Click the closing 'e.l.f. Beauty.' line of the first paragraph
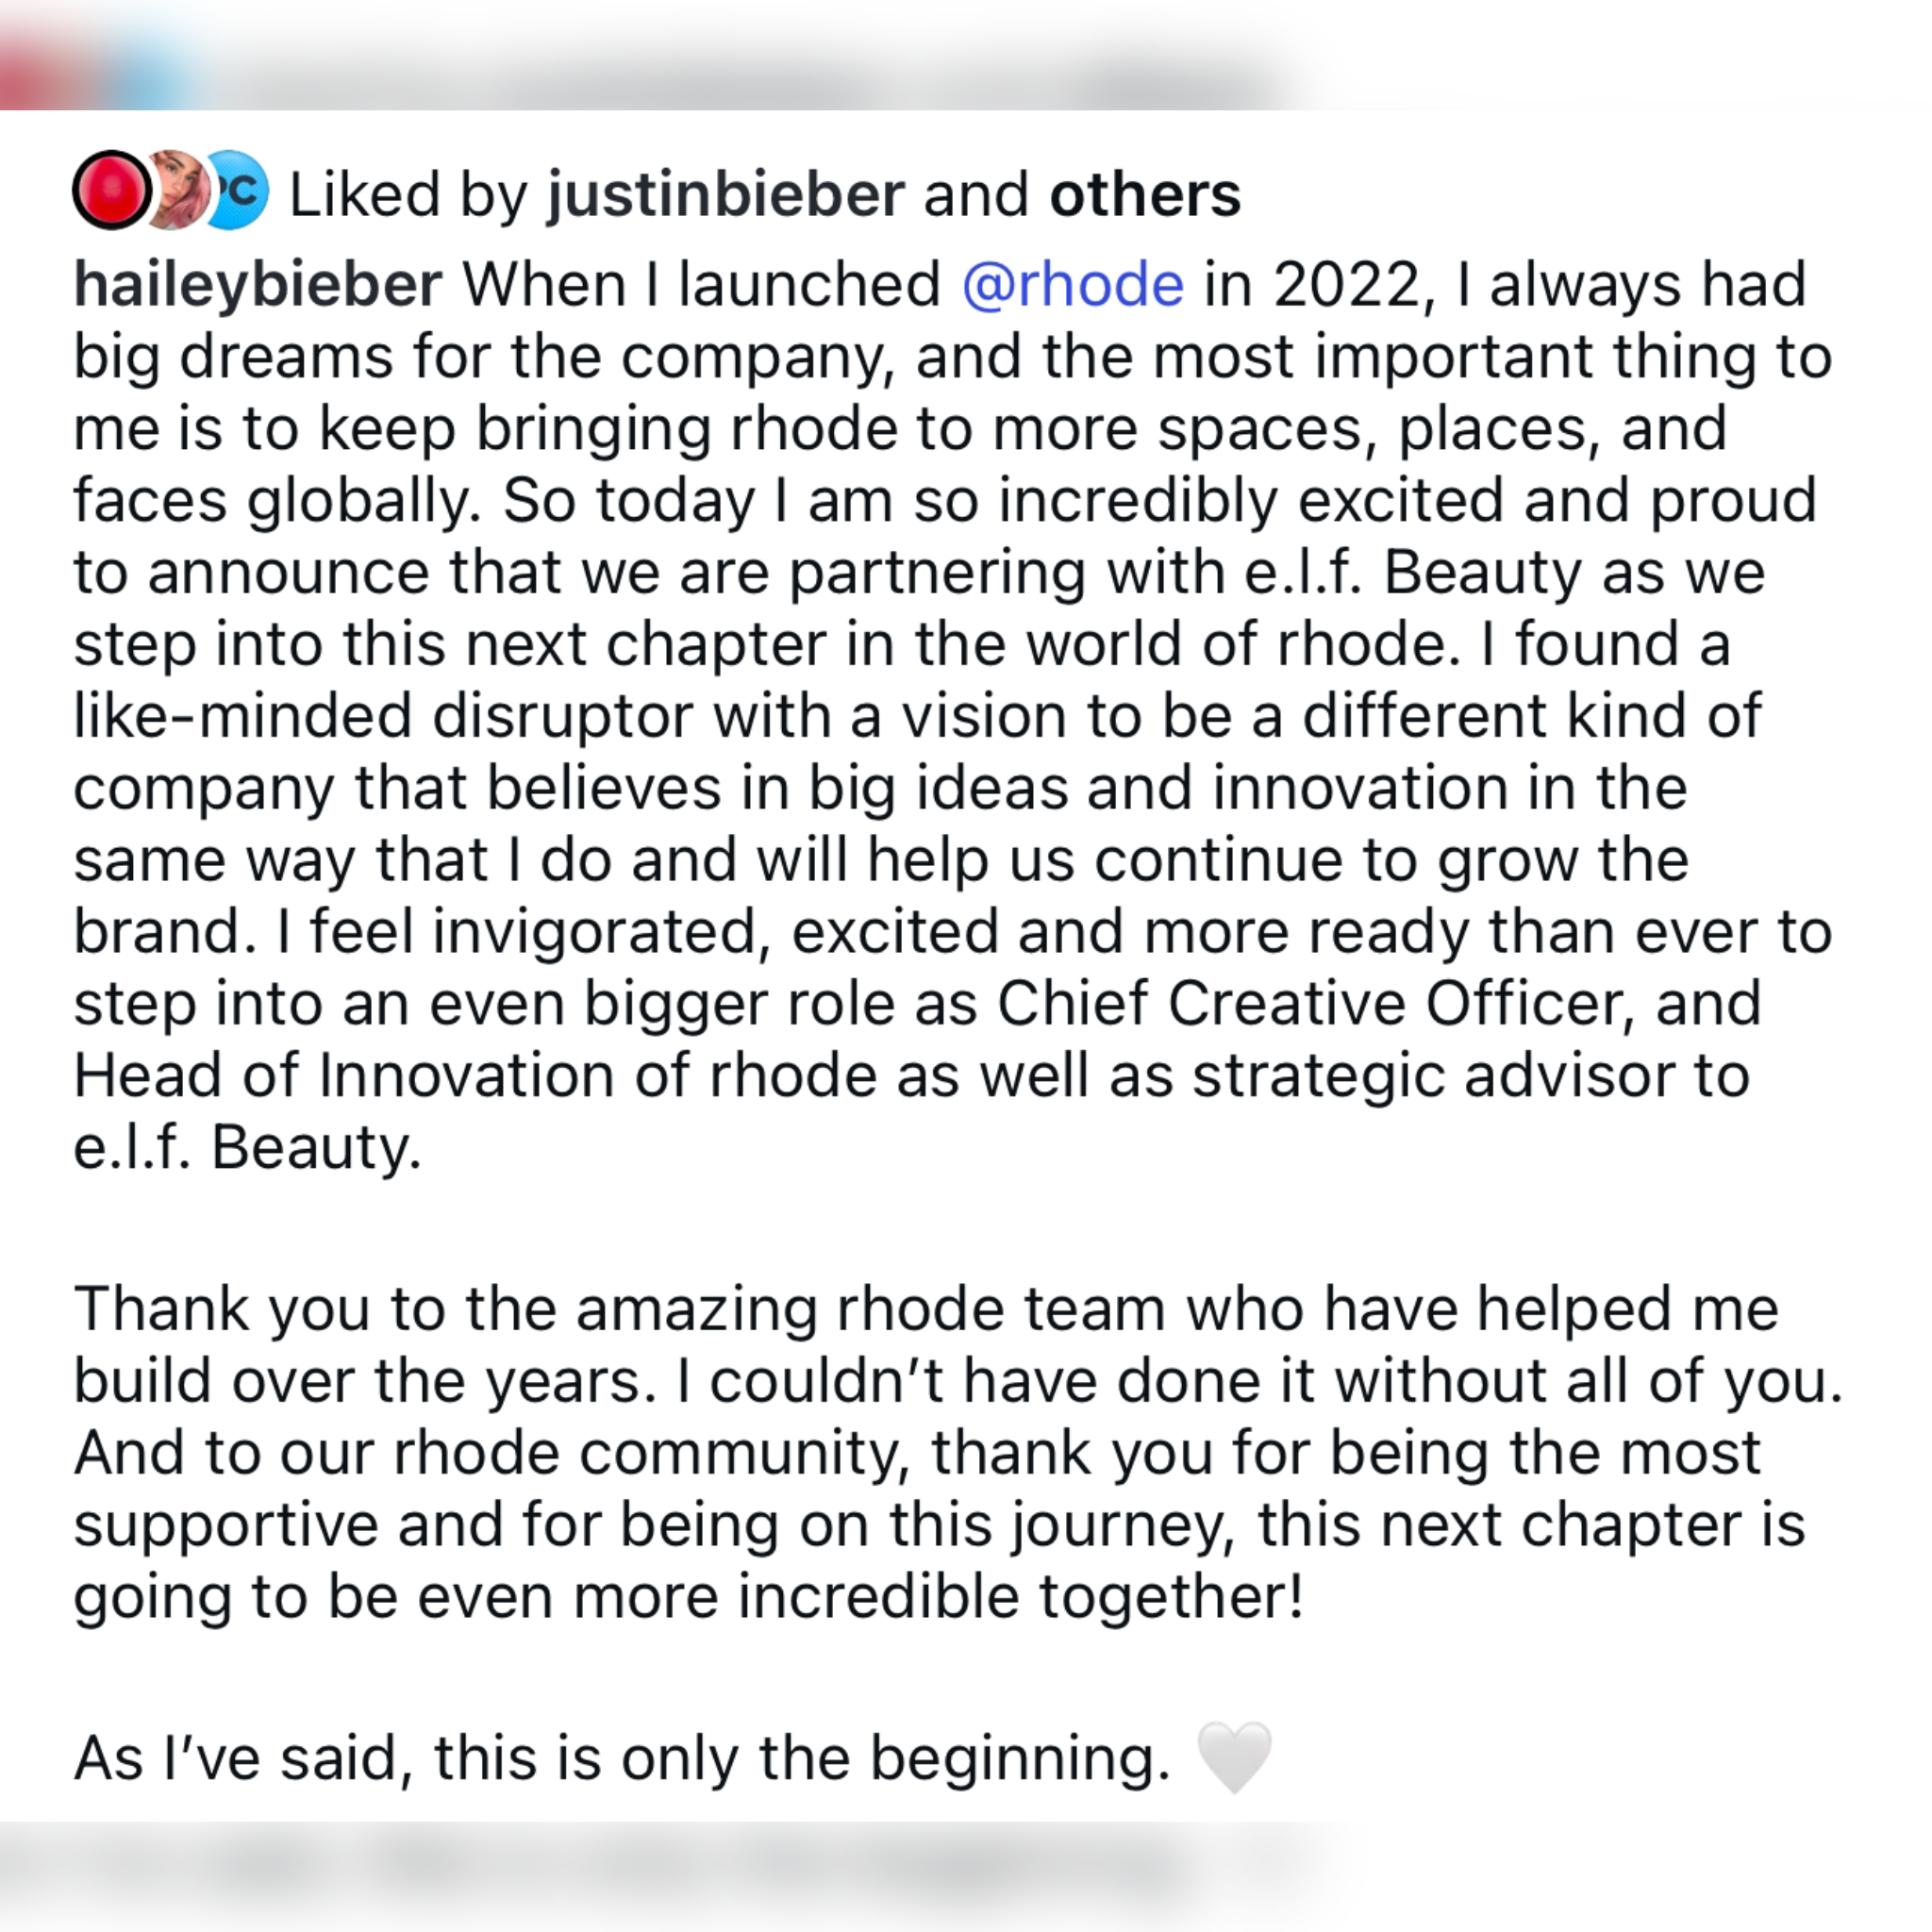The image size is (1932, 1932). 248,1147
